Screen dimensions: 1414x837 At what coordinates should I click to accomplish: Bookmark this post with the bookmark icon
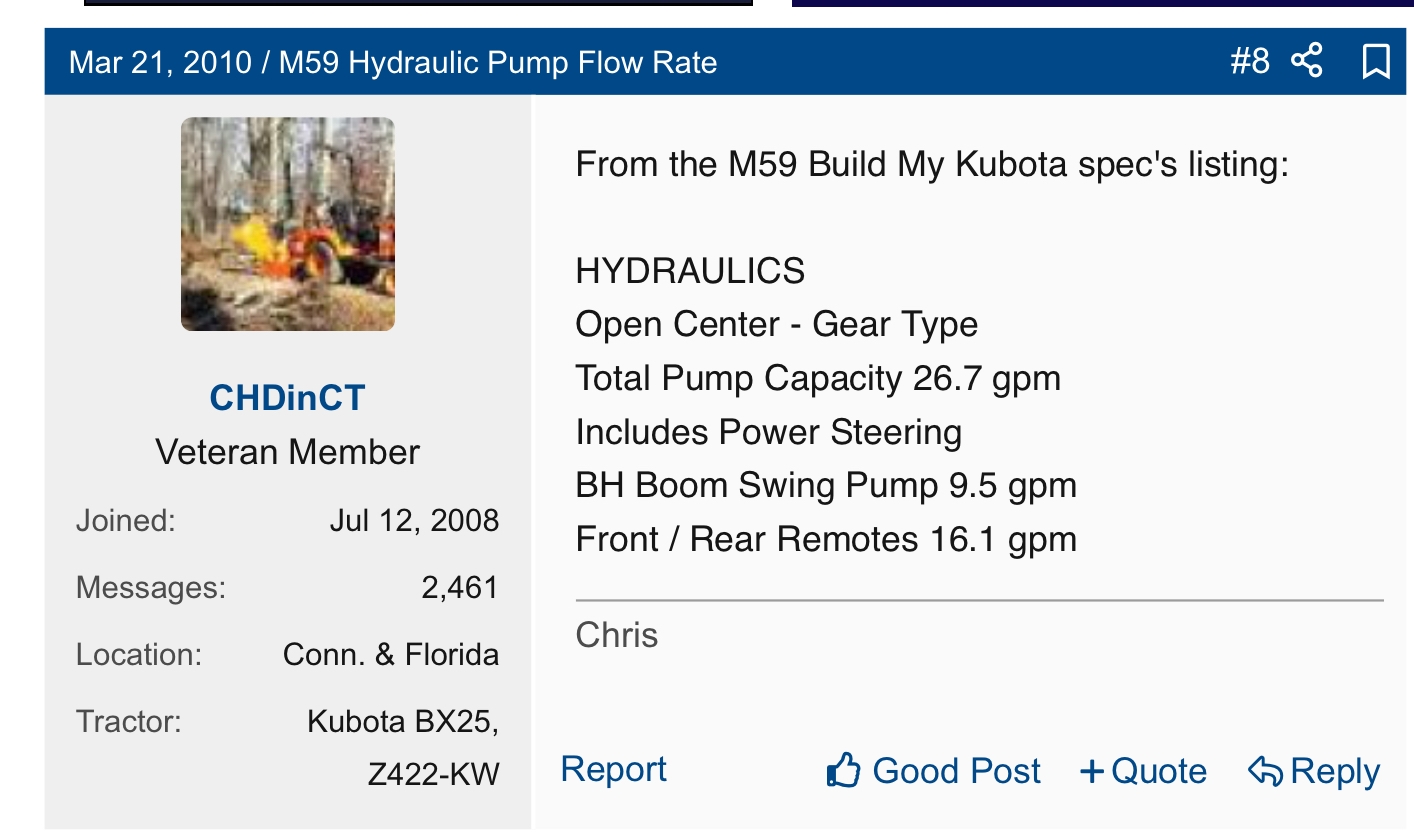pyautogui.click(x=1376, y=62)
